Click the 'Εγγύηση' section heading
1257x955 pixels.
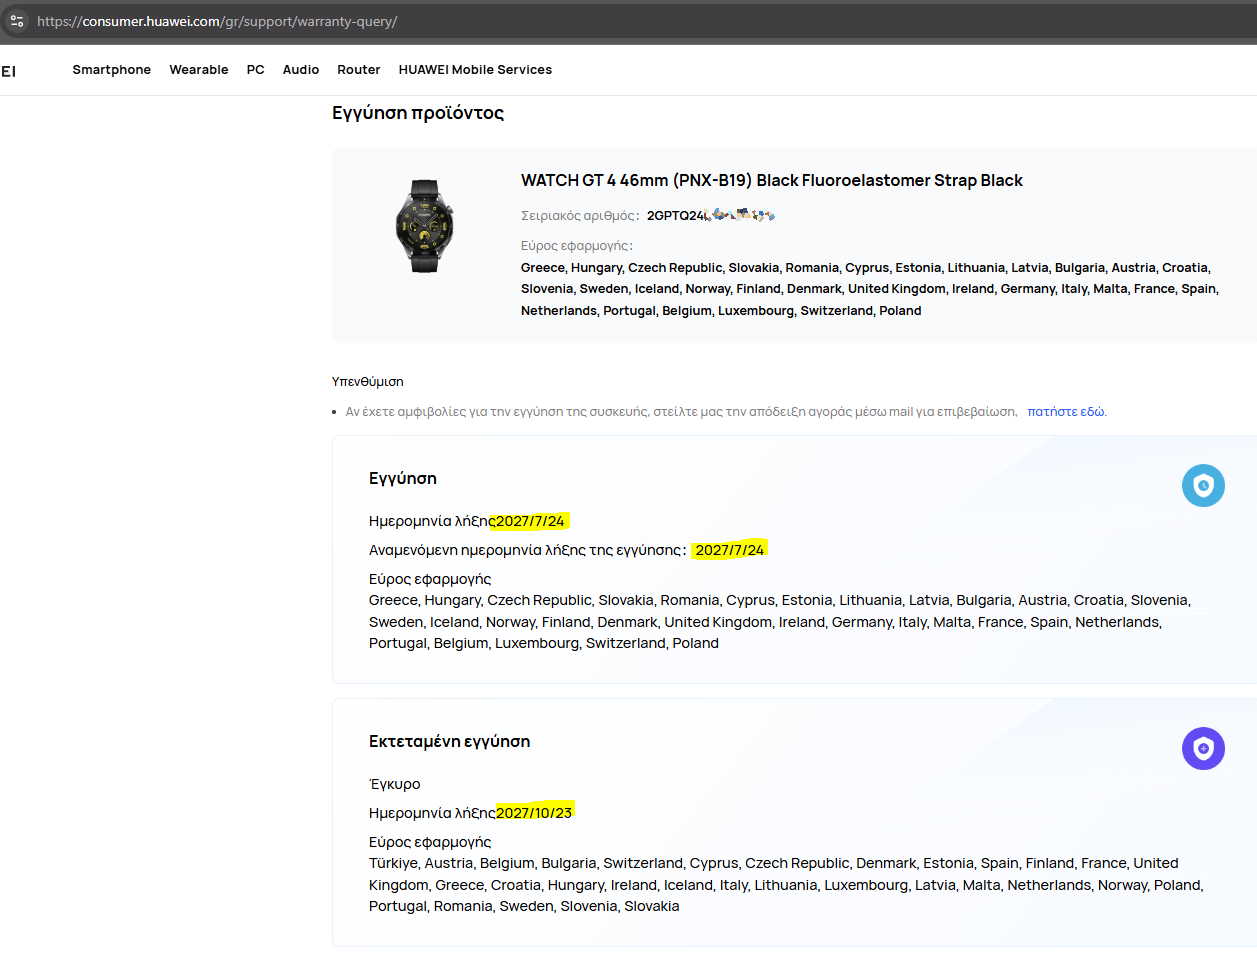(x=403, y=479)
